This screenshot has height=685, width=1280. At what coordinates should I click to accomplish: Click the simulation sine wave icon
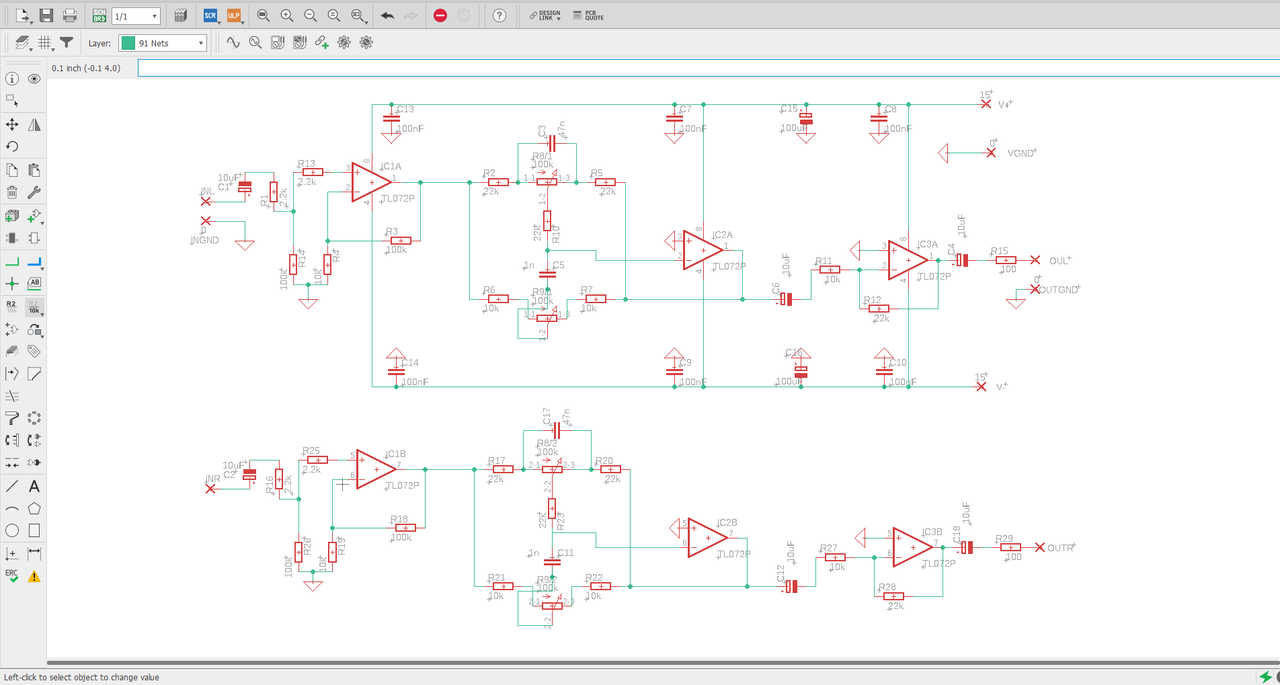point(233,43)
